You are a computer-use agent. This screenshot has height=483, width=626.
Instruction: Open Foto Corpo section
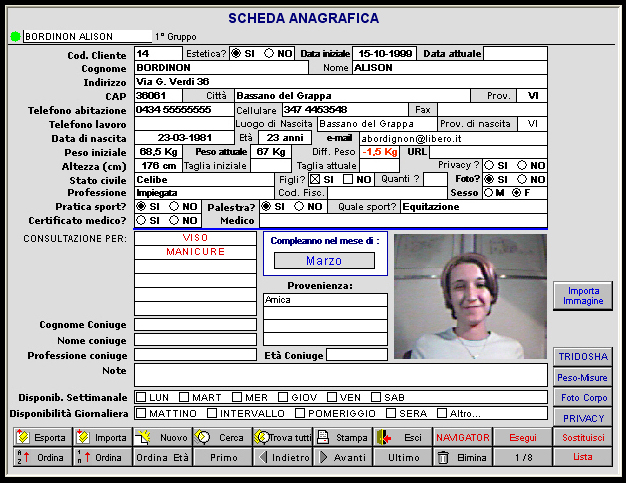coord(583,398)
